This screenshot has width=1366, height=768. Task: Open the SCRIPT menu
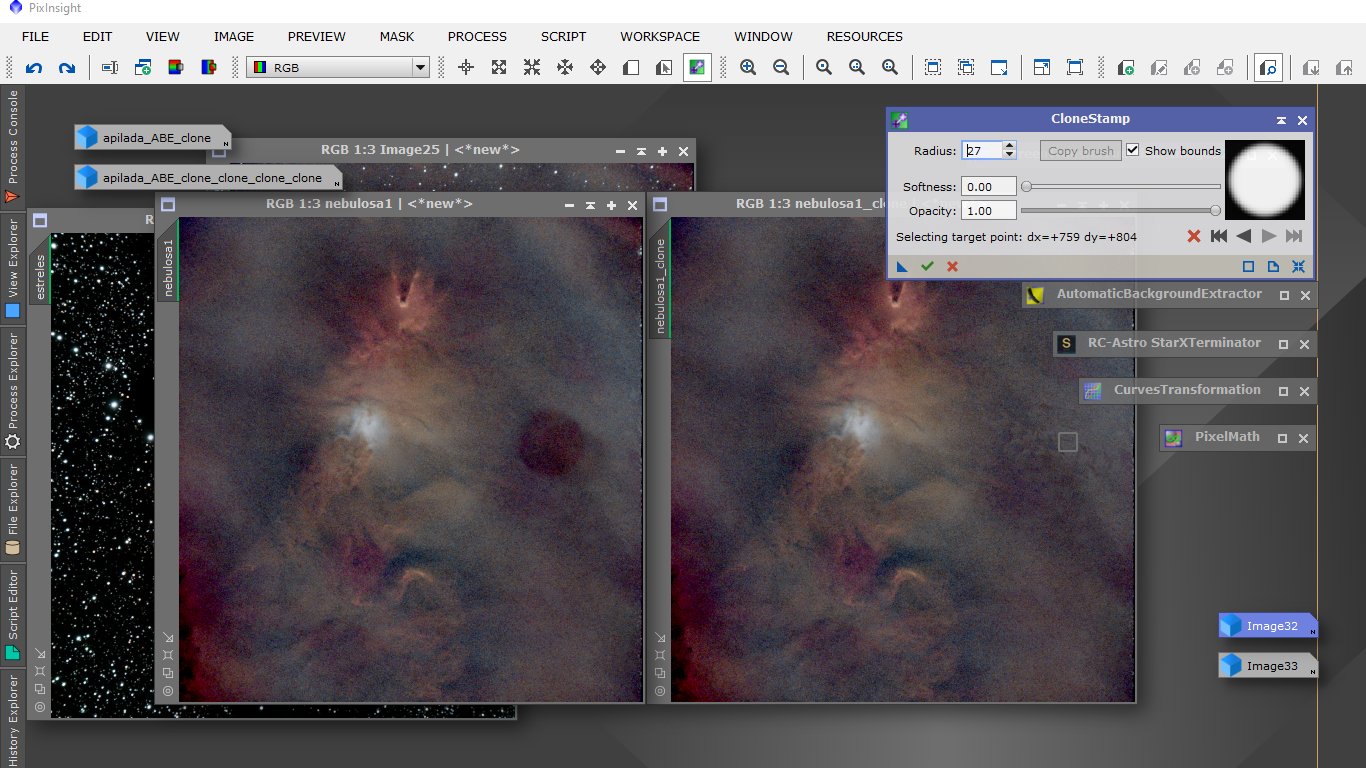564,36
